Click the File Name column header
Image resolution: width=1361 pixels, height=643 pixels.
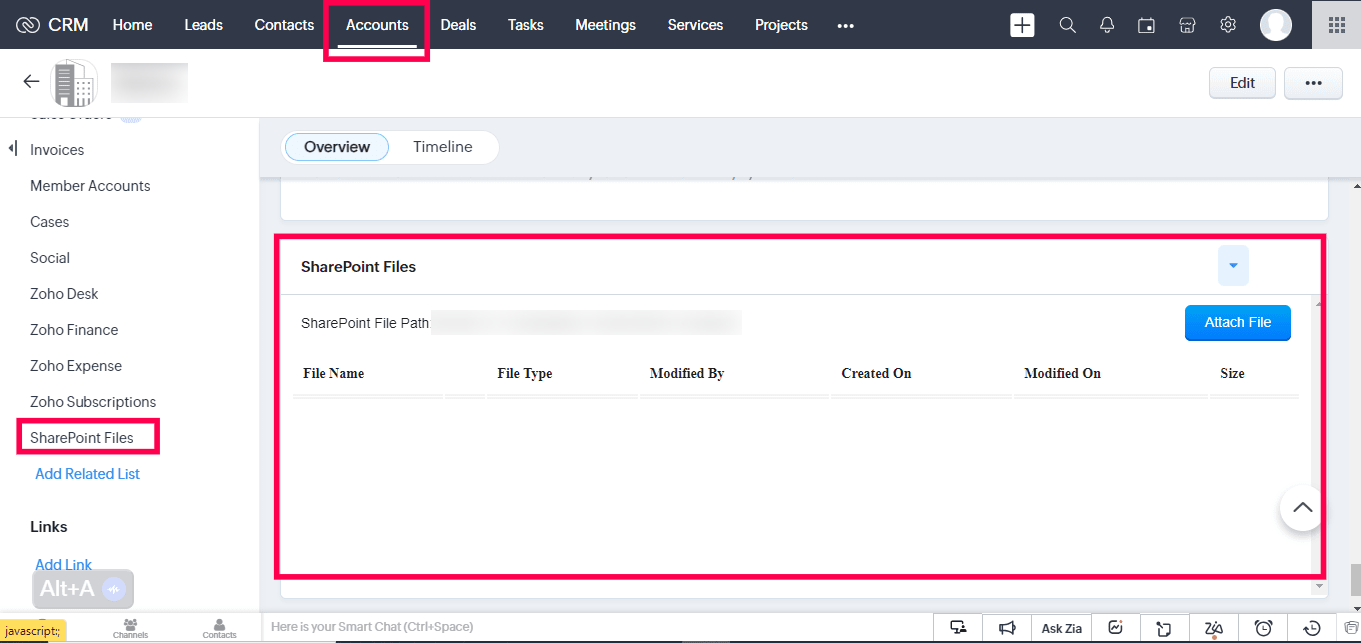tap(334, 373)
